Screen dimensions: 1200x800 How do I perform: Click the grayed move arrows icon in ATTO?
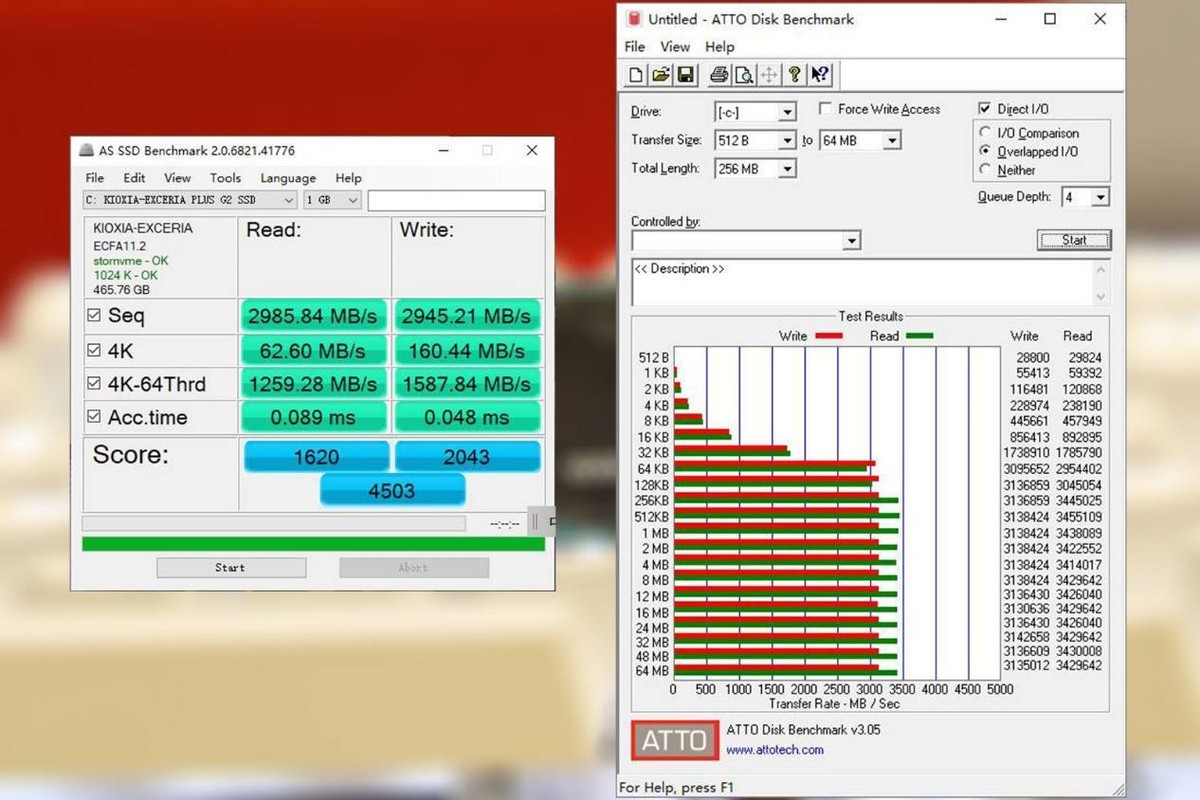pyautogui.click(x=769, y=75)
